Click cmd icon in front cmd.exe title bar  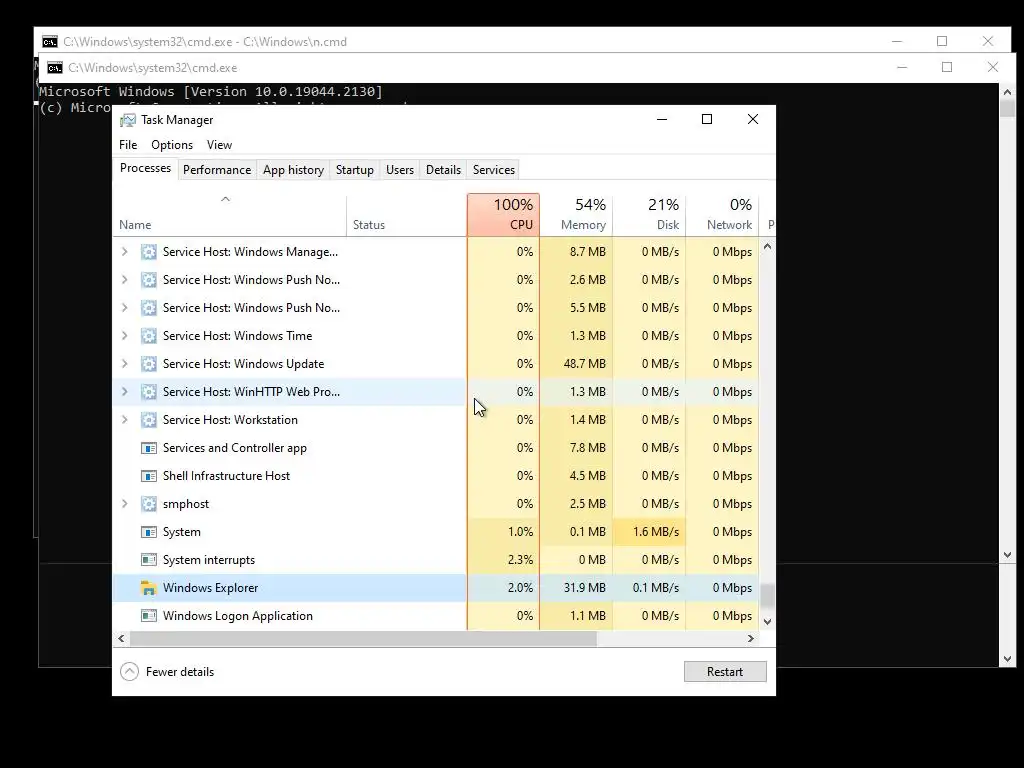coord(55,68)
